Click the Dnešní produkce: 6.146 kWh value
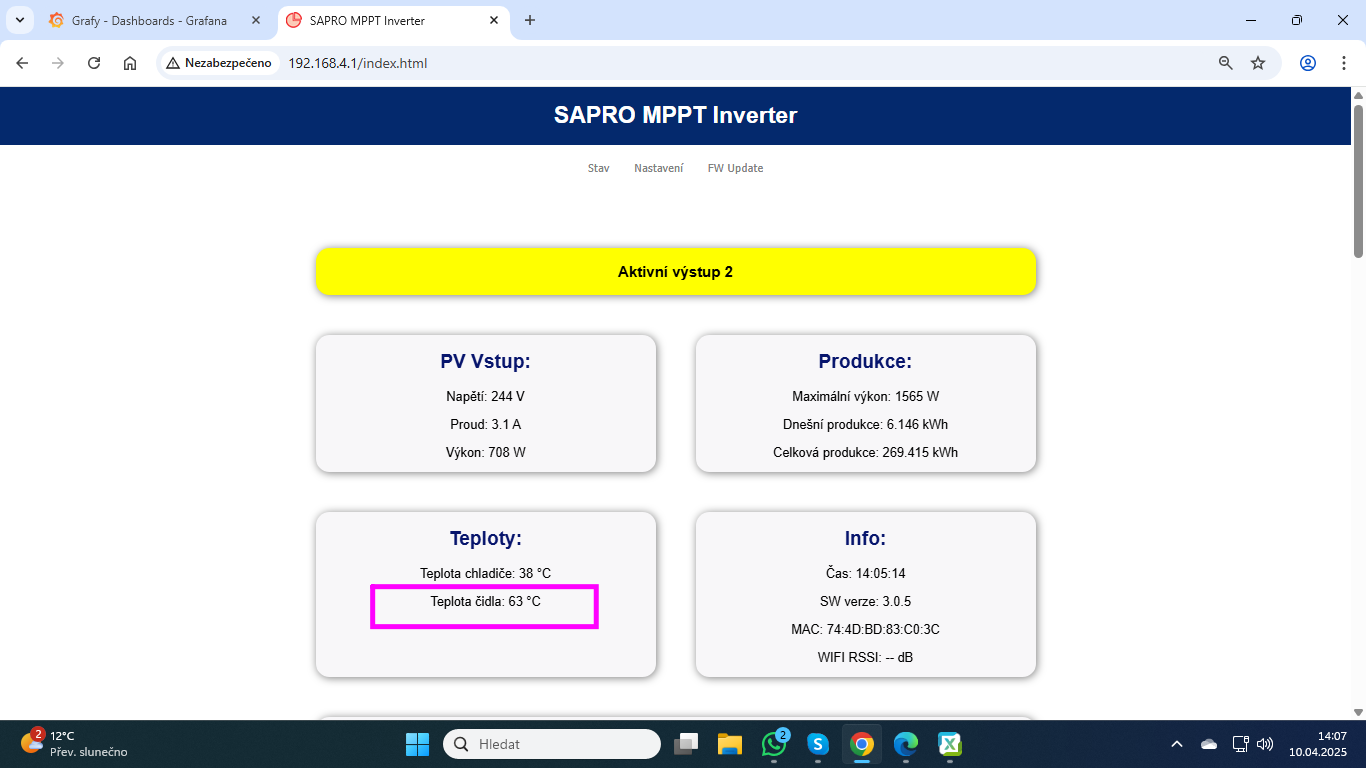The height and width of the screenshot is (768, 1366). (x=866, y=424)
